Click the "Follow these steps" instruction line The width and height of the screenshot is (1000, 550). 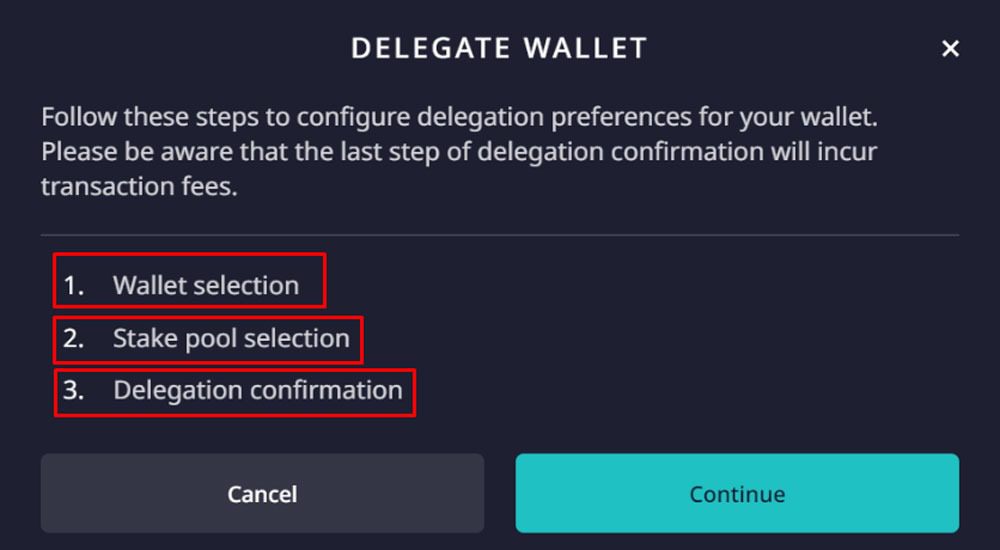pos(459,116)
